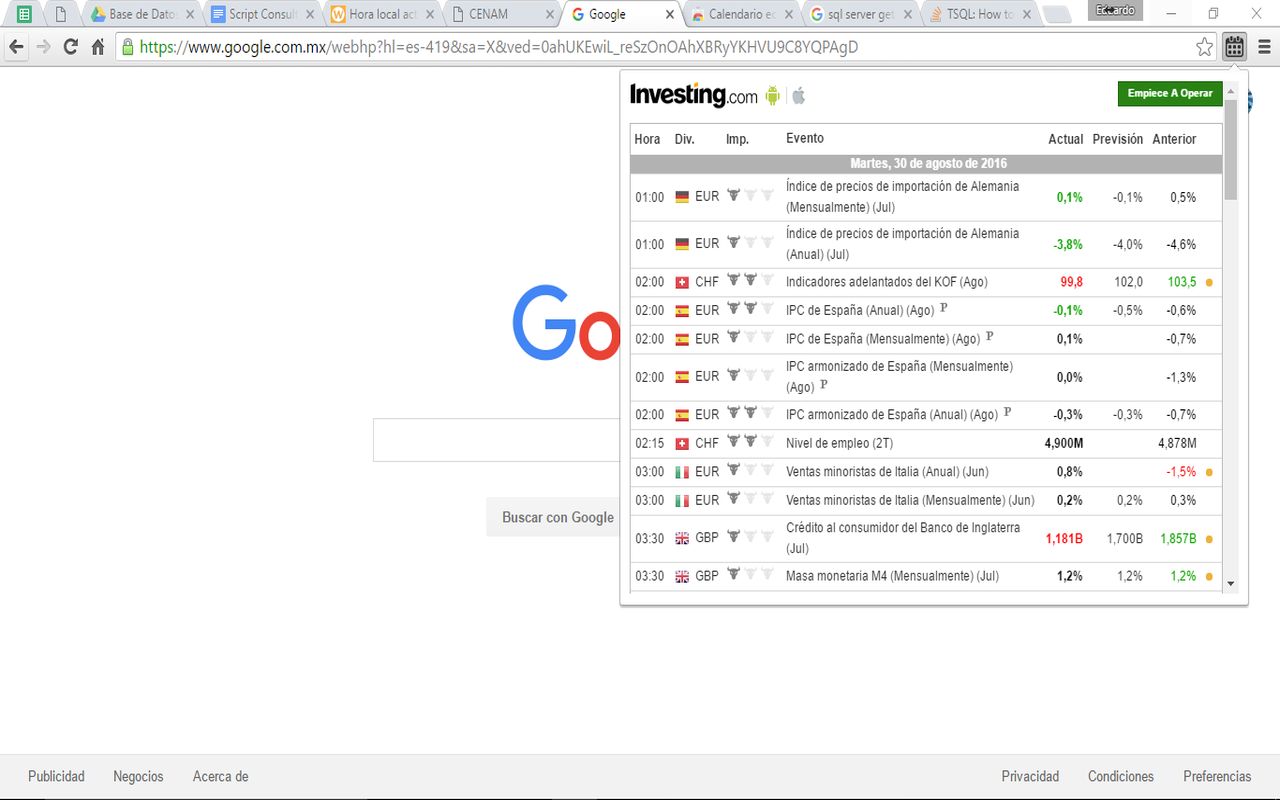The height and width of the screenshot is (800, 1280).
Task: Click importance bulls on Crédito al consumidor row
Action: click(750, 537)
